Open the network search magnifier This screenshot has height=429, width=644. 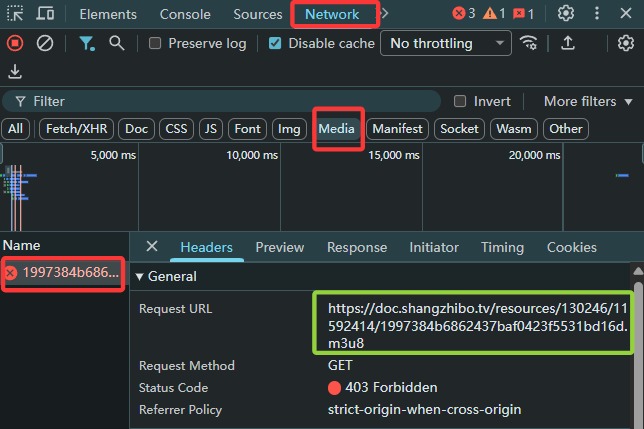click(117, 43)
